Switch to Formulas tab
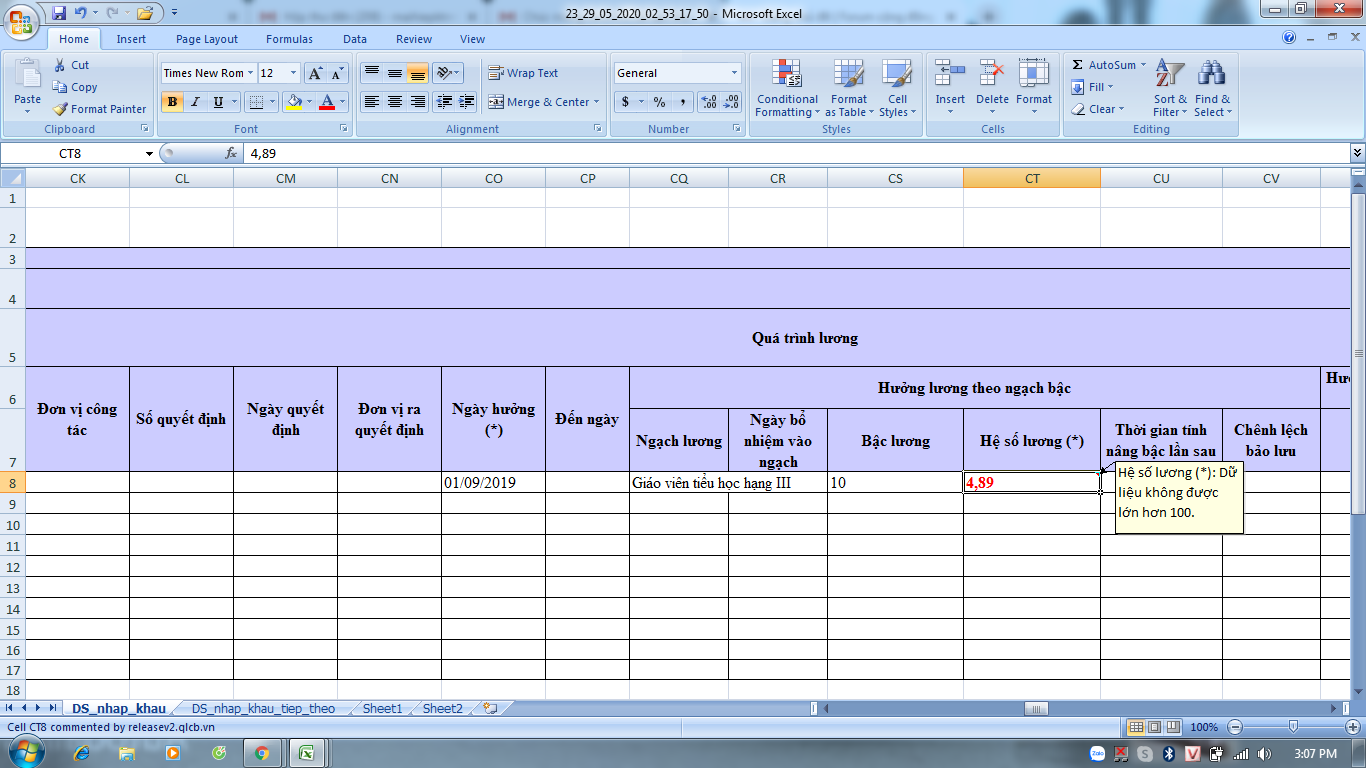 pos(289,39)
